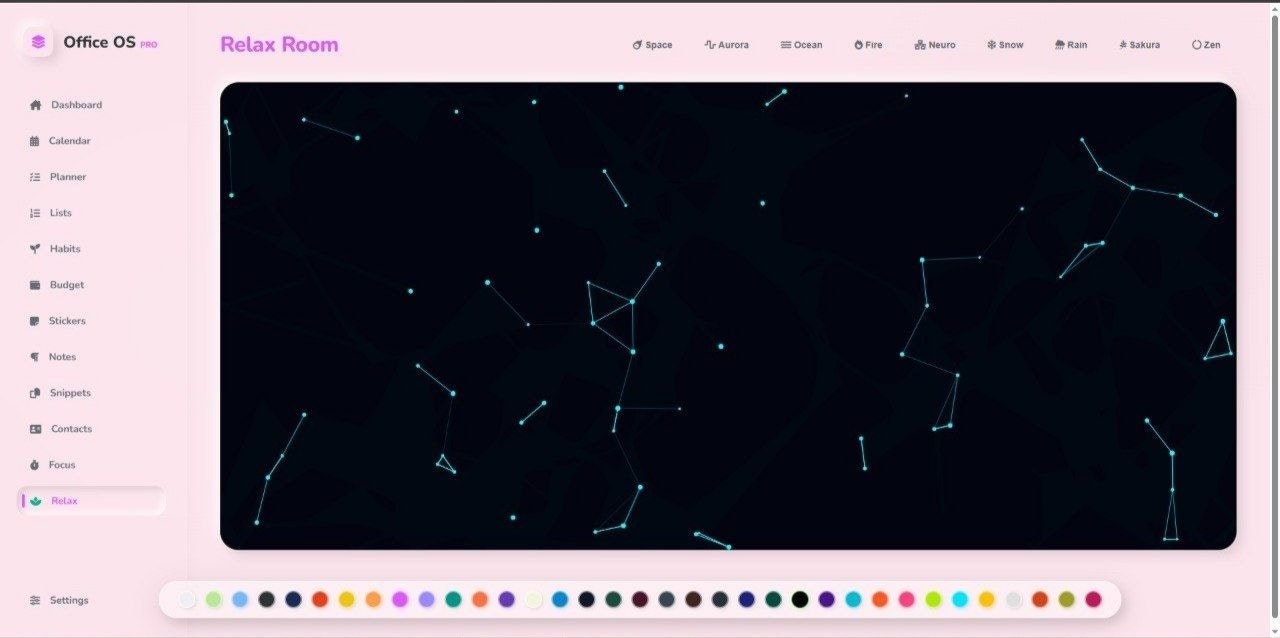Image resolution: width=1280 pixels, height=638 pixels.
Task: Select the Ocean theme
Action: point(802,45)
